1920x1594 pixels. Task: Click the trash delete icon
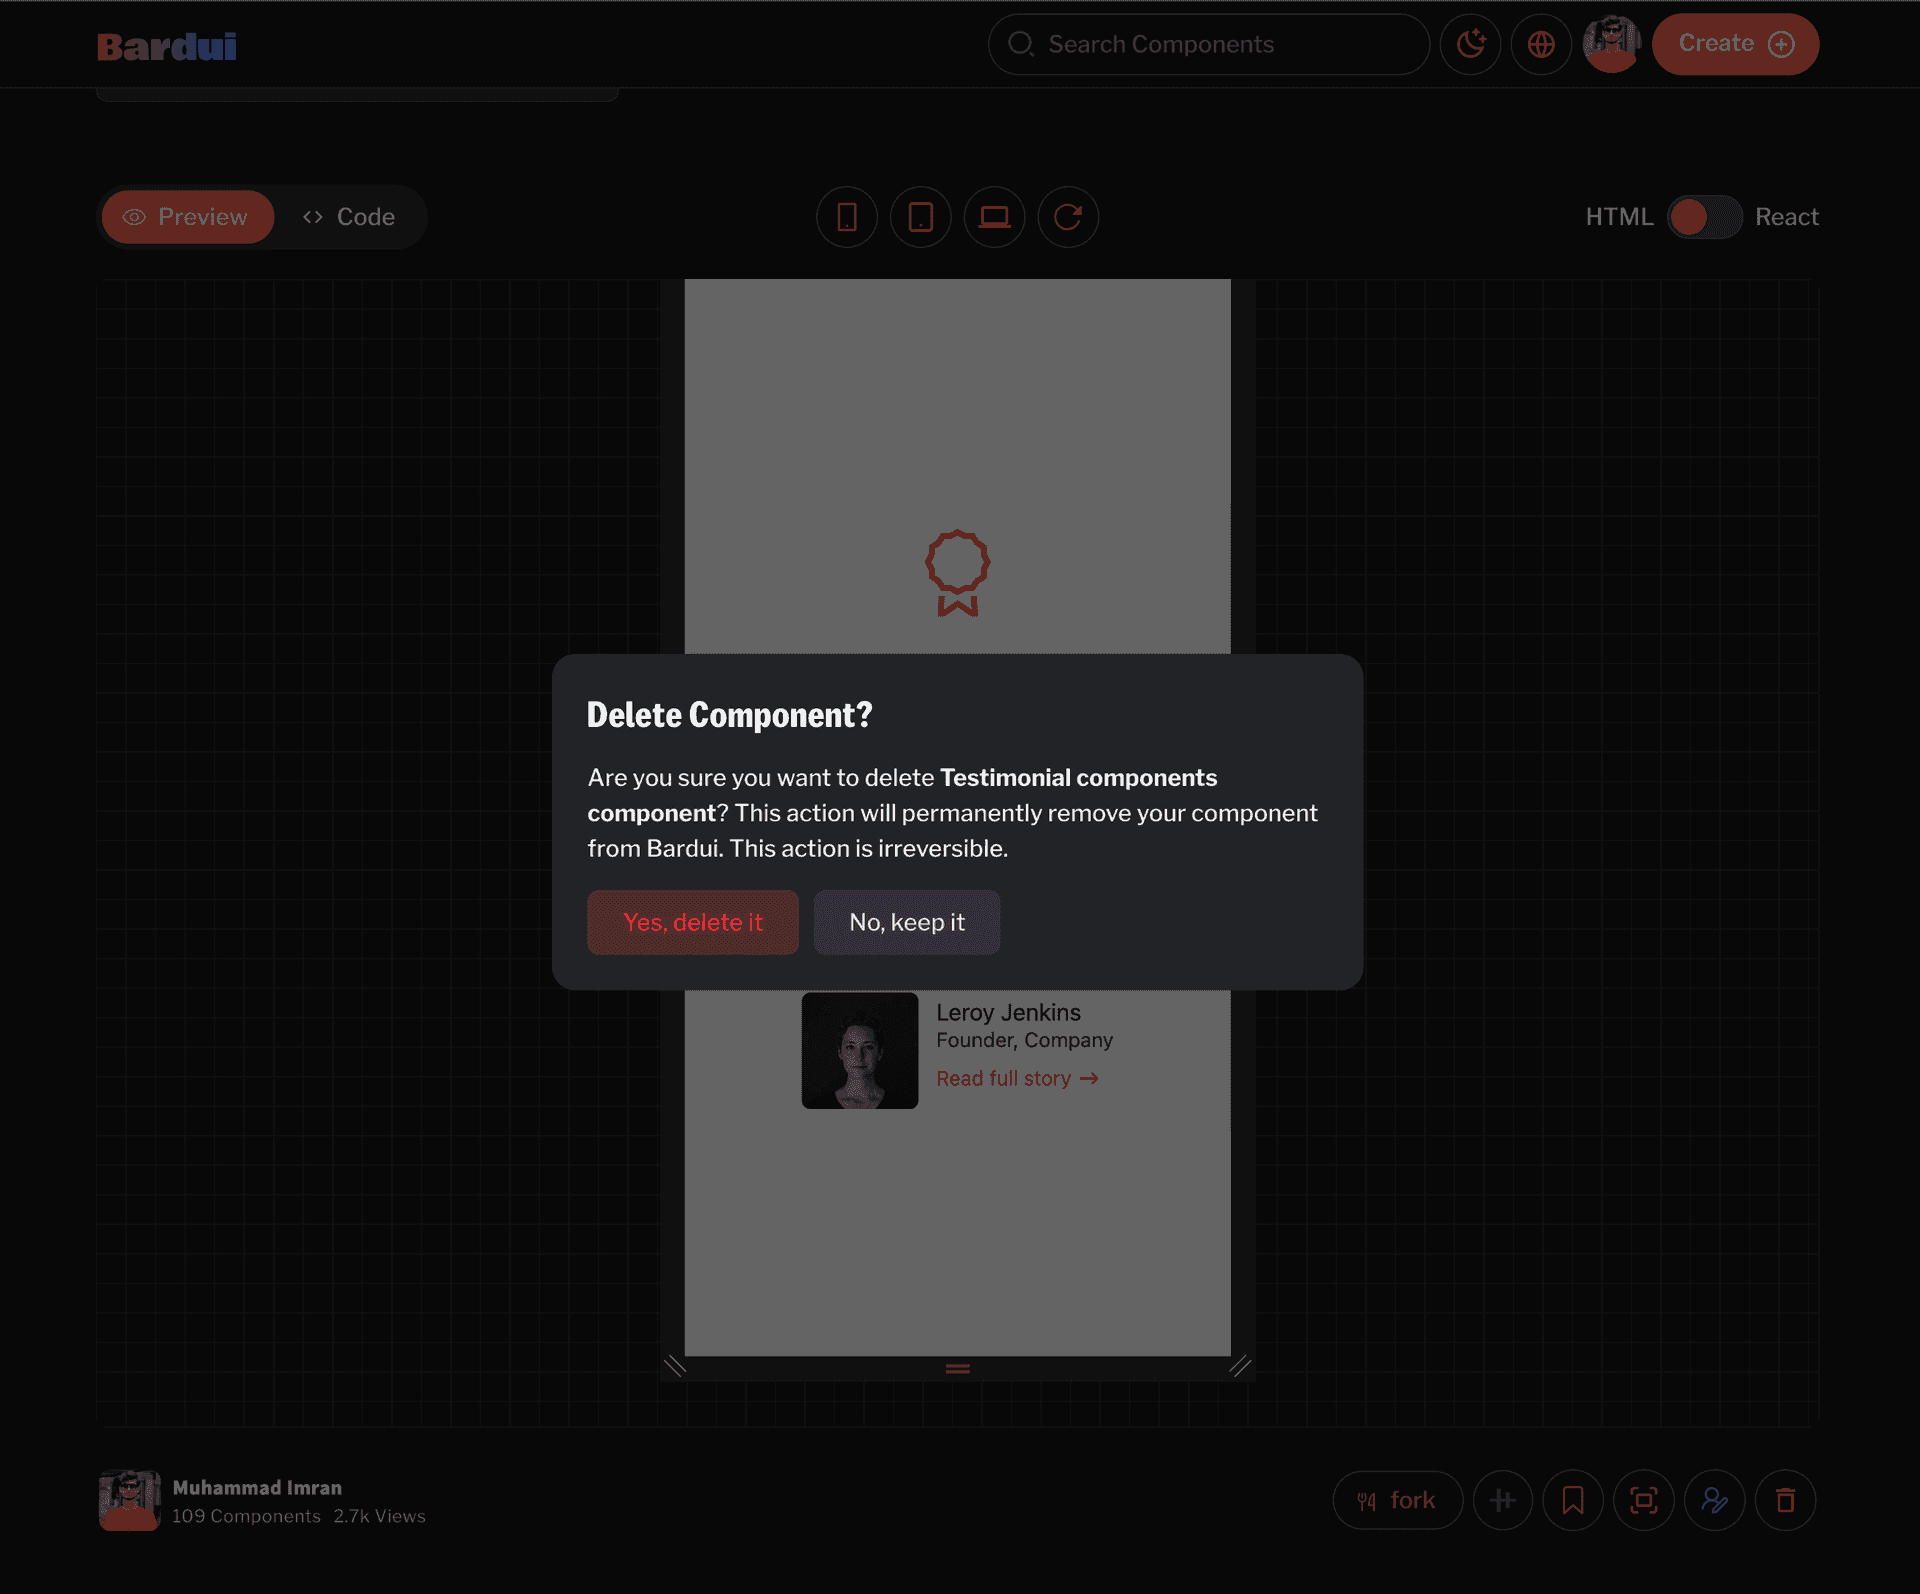click(1785, 1500)
